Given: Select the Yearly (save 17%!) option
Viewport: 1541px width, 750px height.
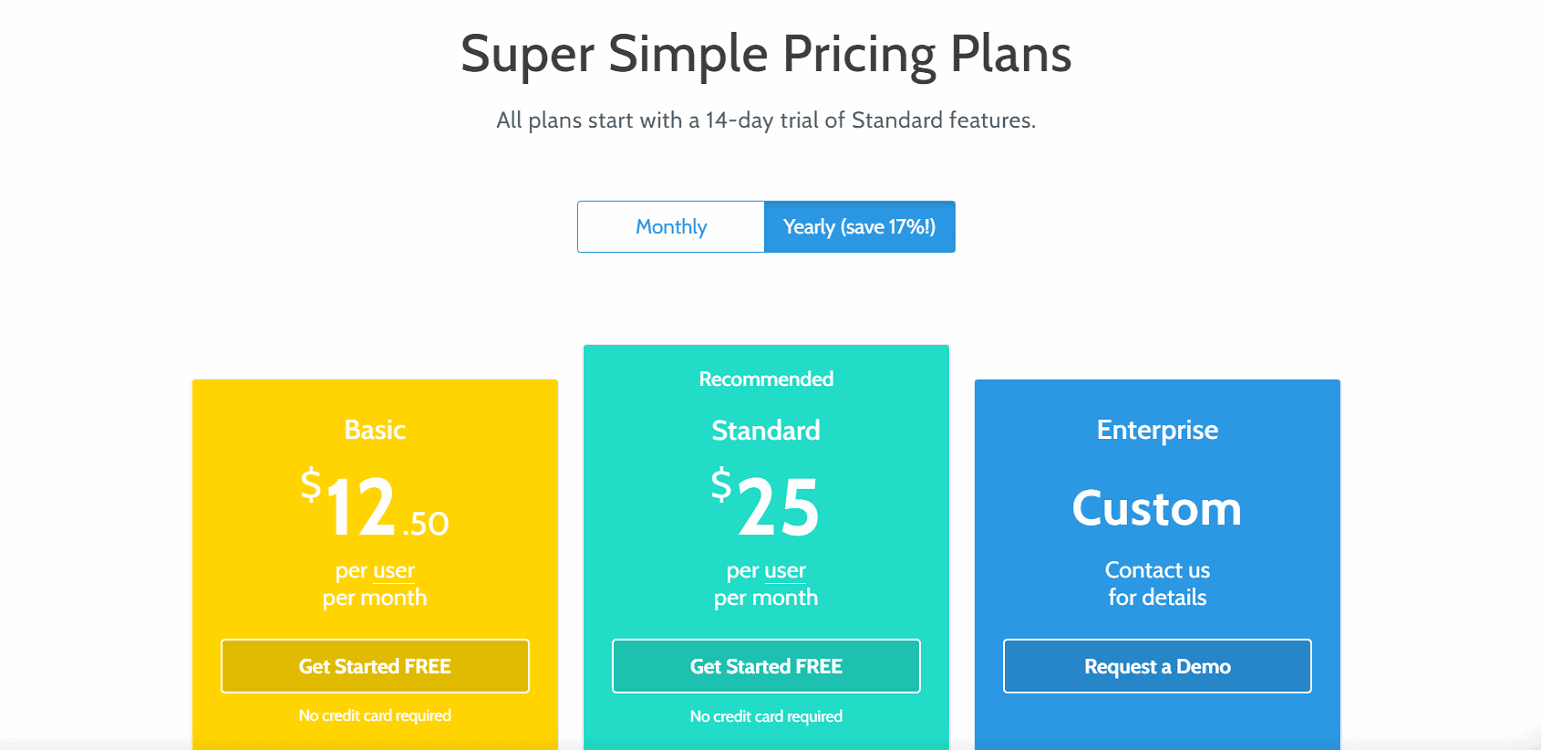Looking at the screenshot, I should click(x=859, y=227).
